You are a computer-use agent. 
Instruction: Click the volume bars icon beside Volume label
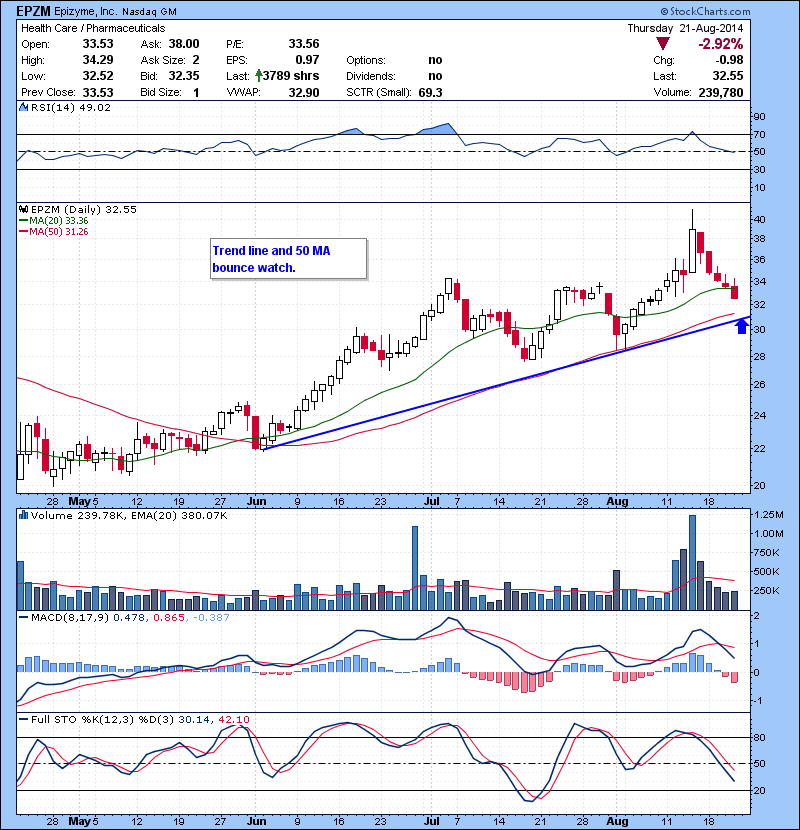click(24, 515)
